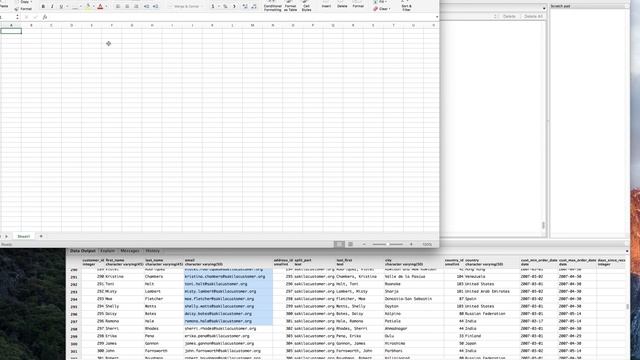Open Sort & Filter menu
This screenshot has height=360, width=640.
coord(406,7)
